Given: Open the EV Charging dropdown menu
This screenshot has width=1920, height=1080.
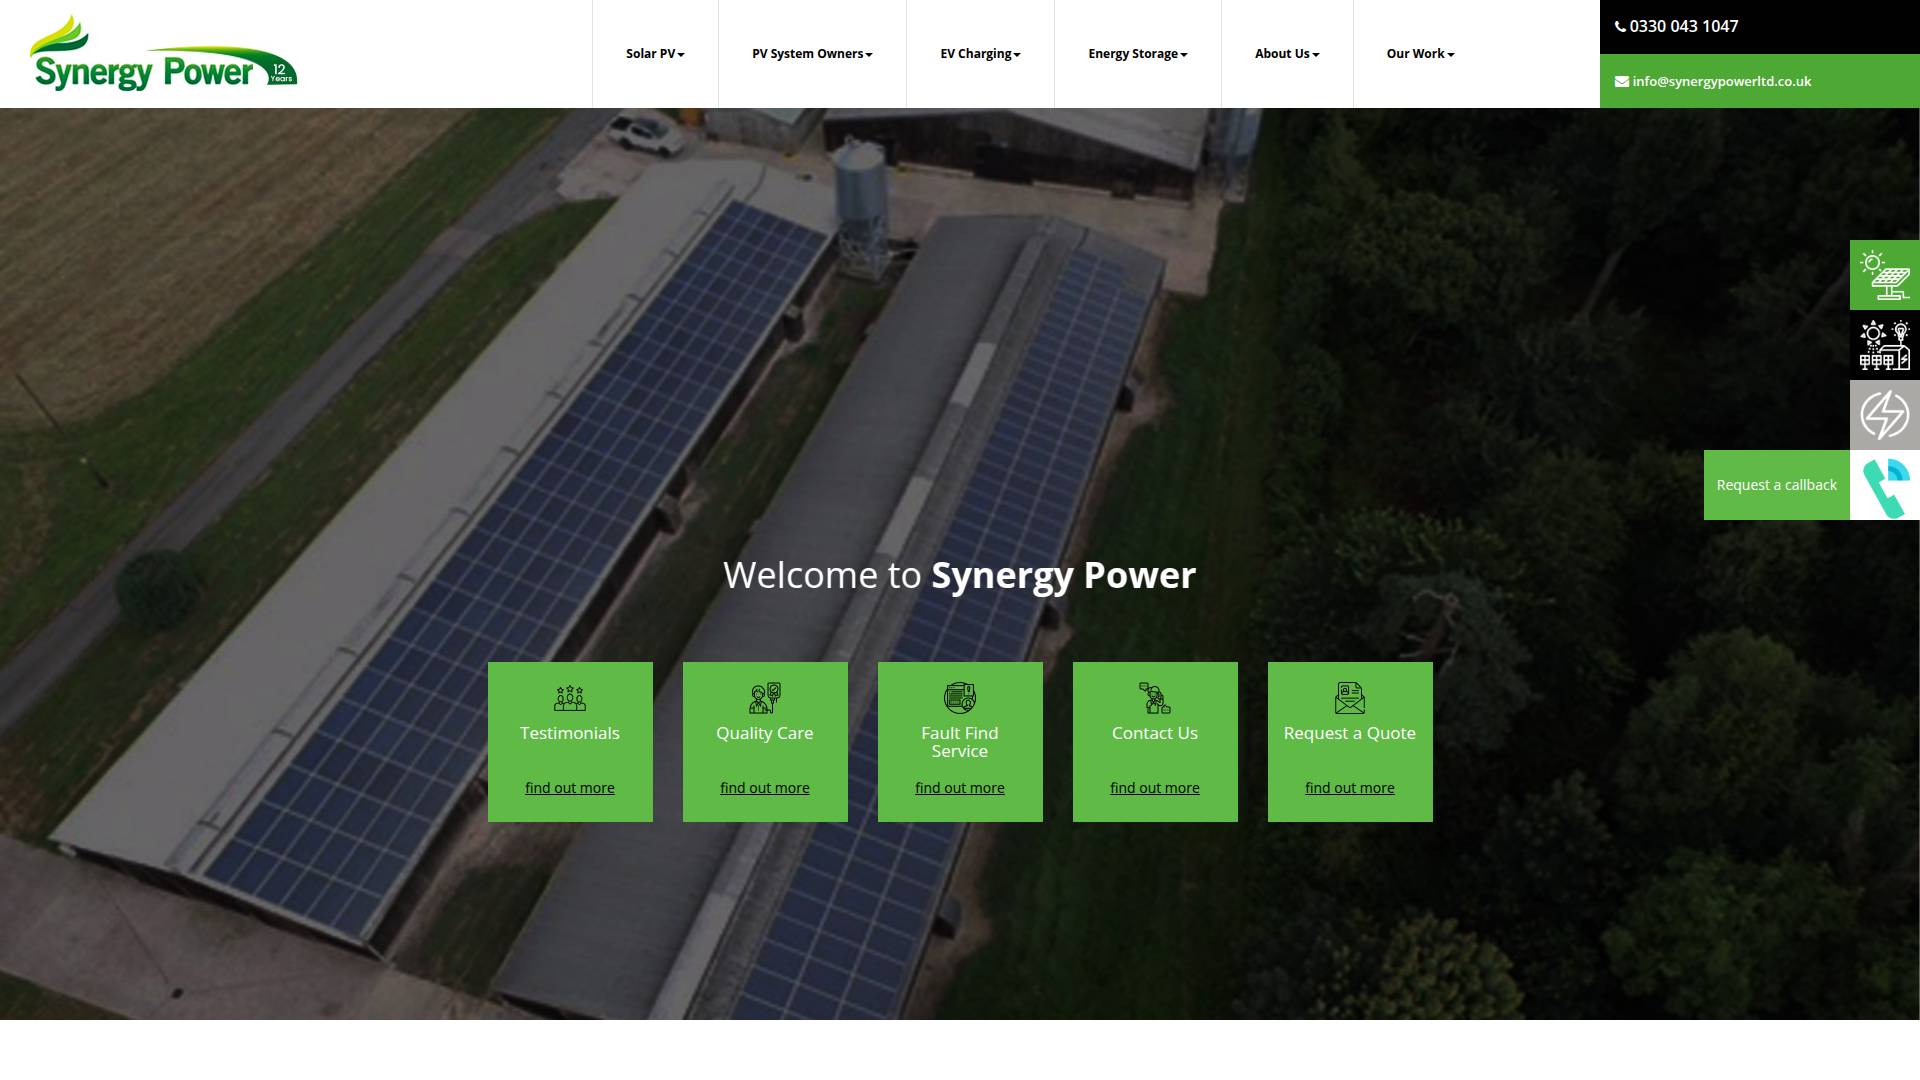Looking at the screenshot, I should [980, 54].
